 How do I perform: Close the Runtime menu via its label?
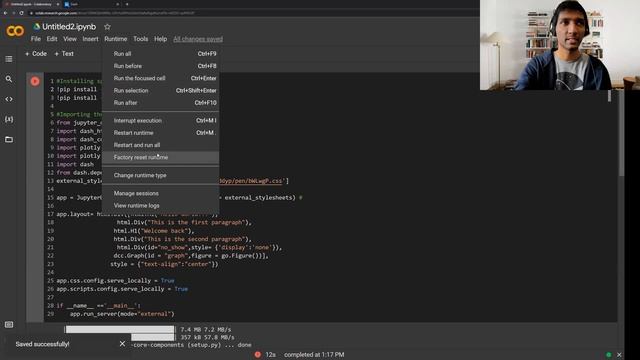tap(116, 39)
